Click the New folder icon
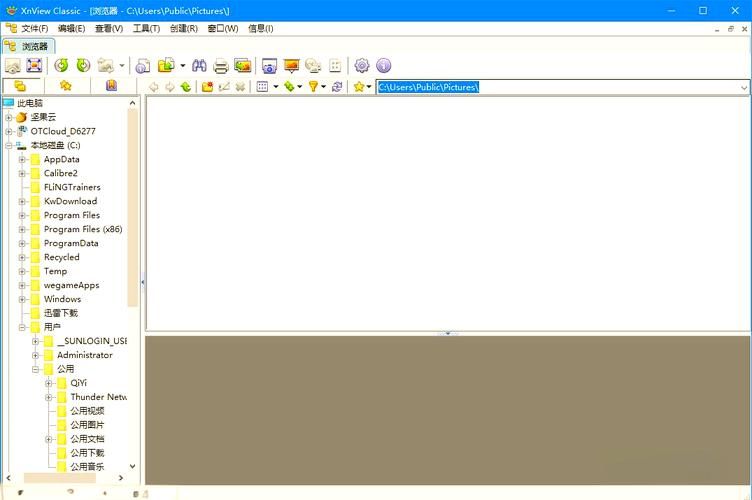The width and height of the screenshot is (752, 500). pos(207,87)
